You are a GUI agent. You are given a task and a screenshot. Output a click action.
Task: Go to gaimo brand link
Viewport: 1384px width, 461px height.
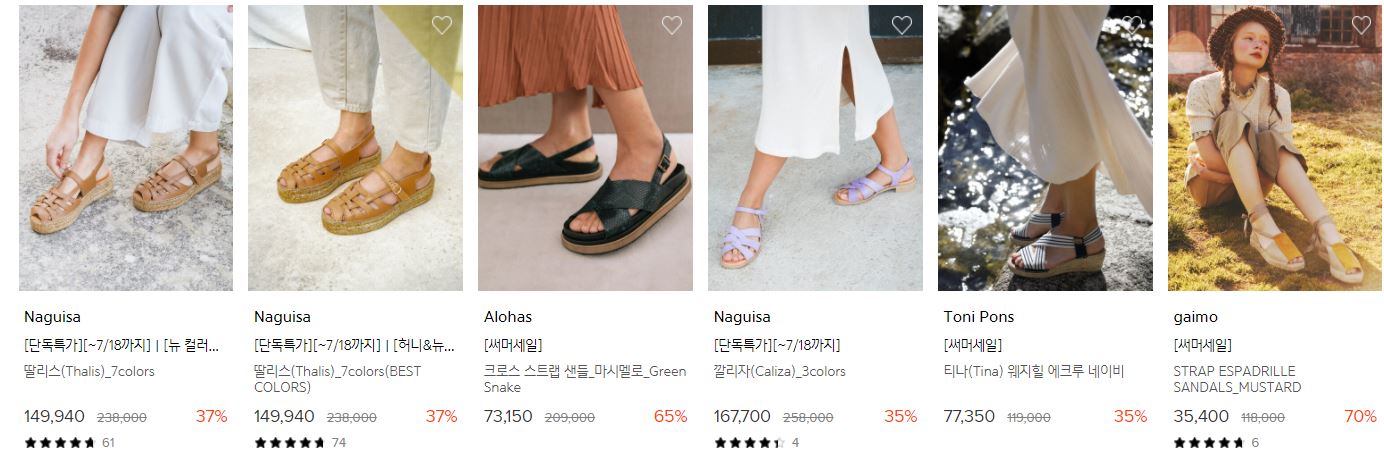(x=1196, y=317)
